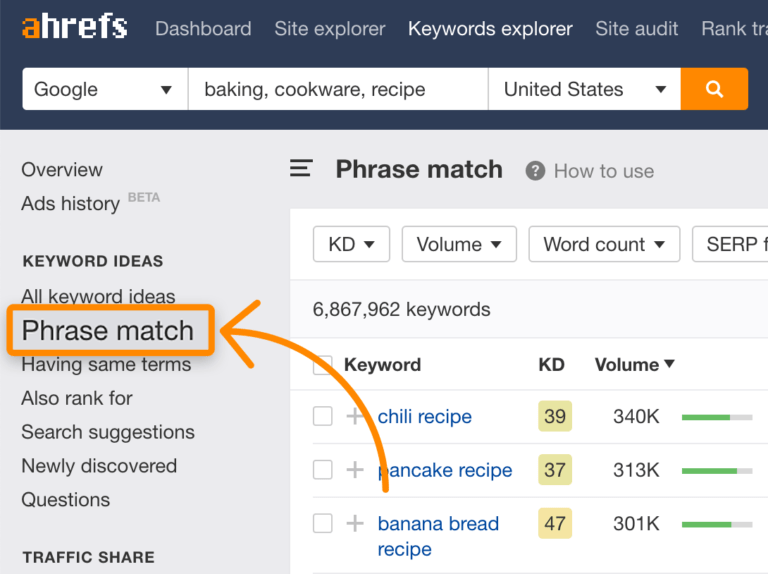Click plus icon beside banana bread recipe

point(355,523)
